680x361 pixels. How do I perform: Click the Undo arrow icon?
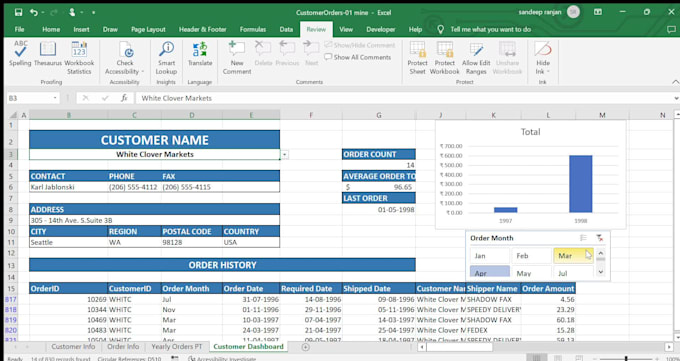pos(34,12)
